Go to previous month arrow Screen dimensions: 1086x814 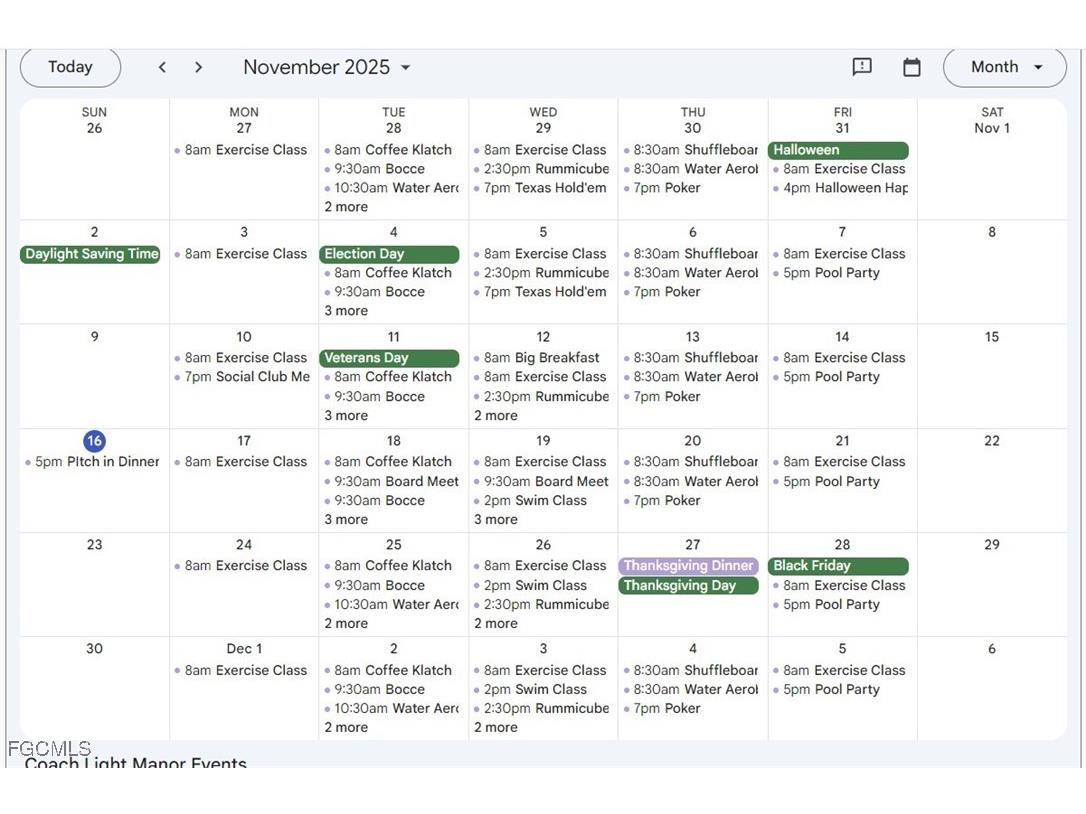click(162, 67)
